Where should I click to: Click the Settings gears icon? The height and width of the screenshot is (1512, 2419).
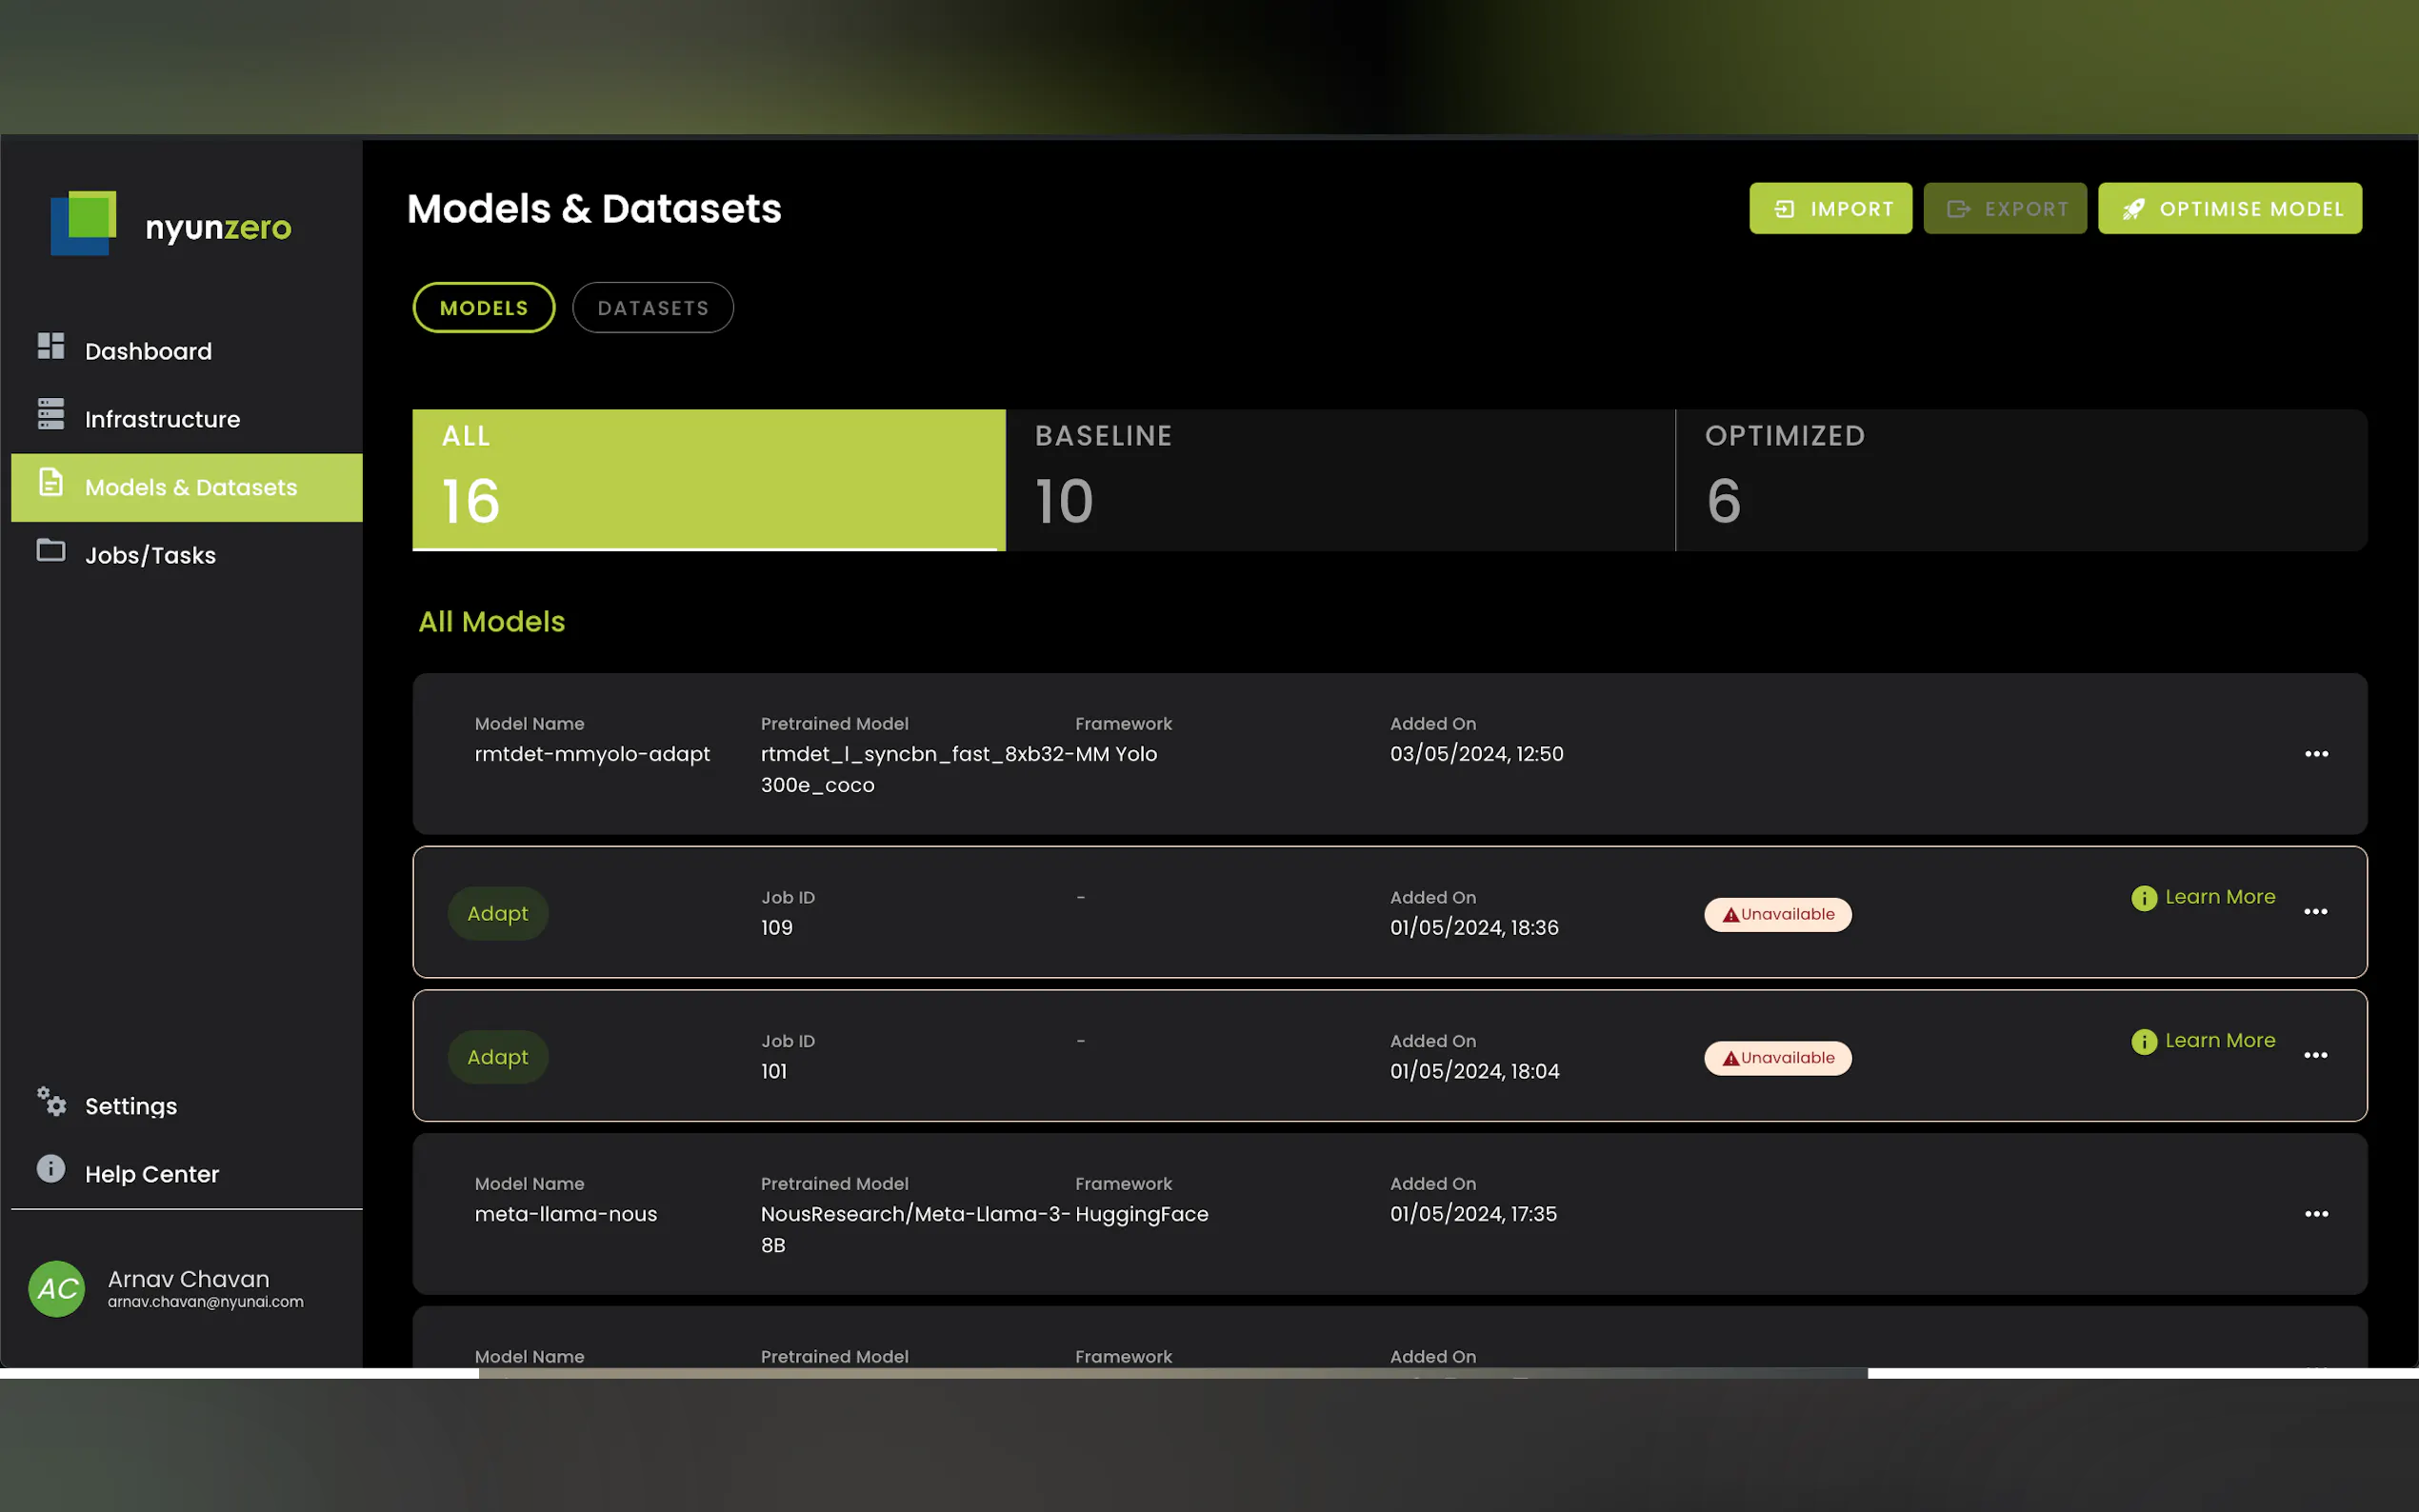point(51,1101)
